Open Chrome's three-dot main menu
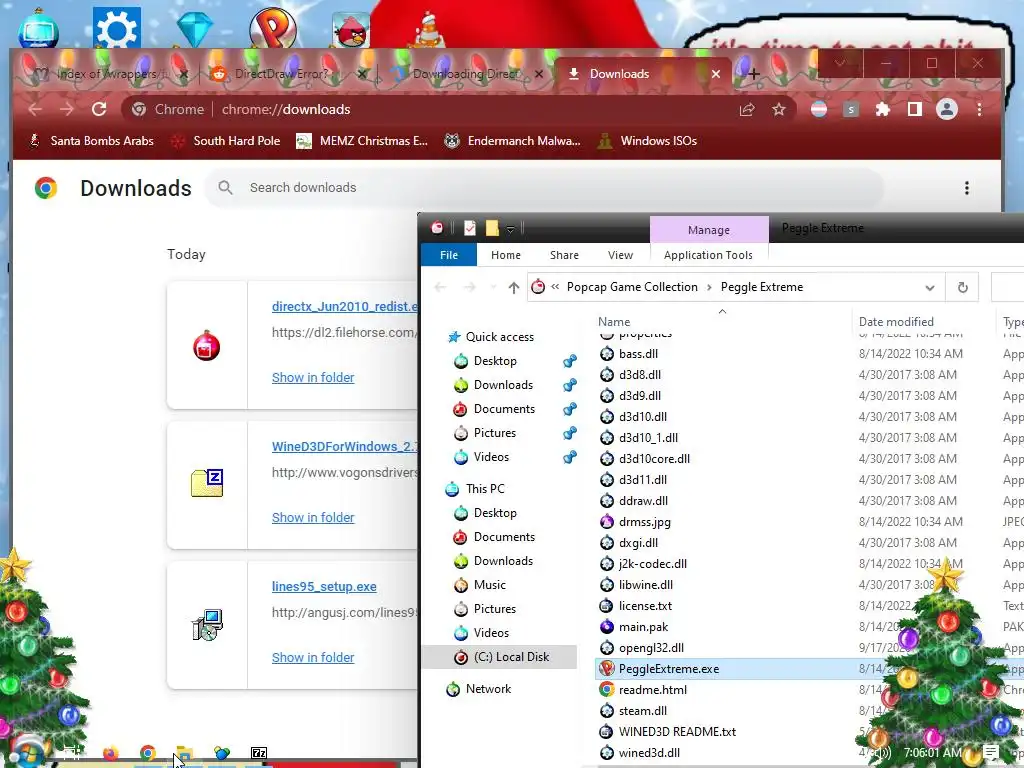1024x768 pixels. click(x=979, y=109)
